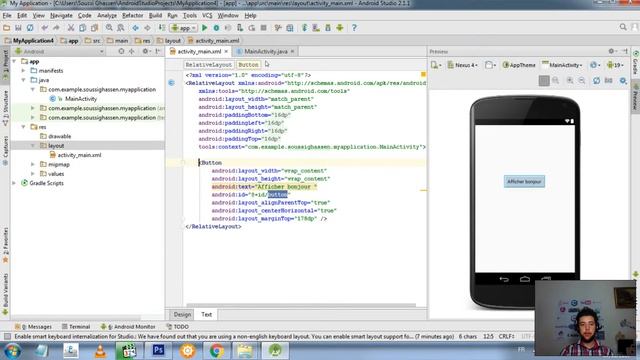Expand the manifests folder node
This screenshot has height=360, width=640.
pos(24,71)
